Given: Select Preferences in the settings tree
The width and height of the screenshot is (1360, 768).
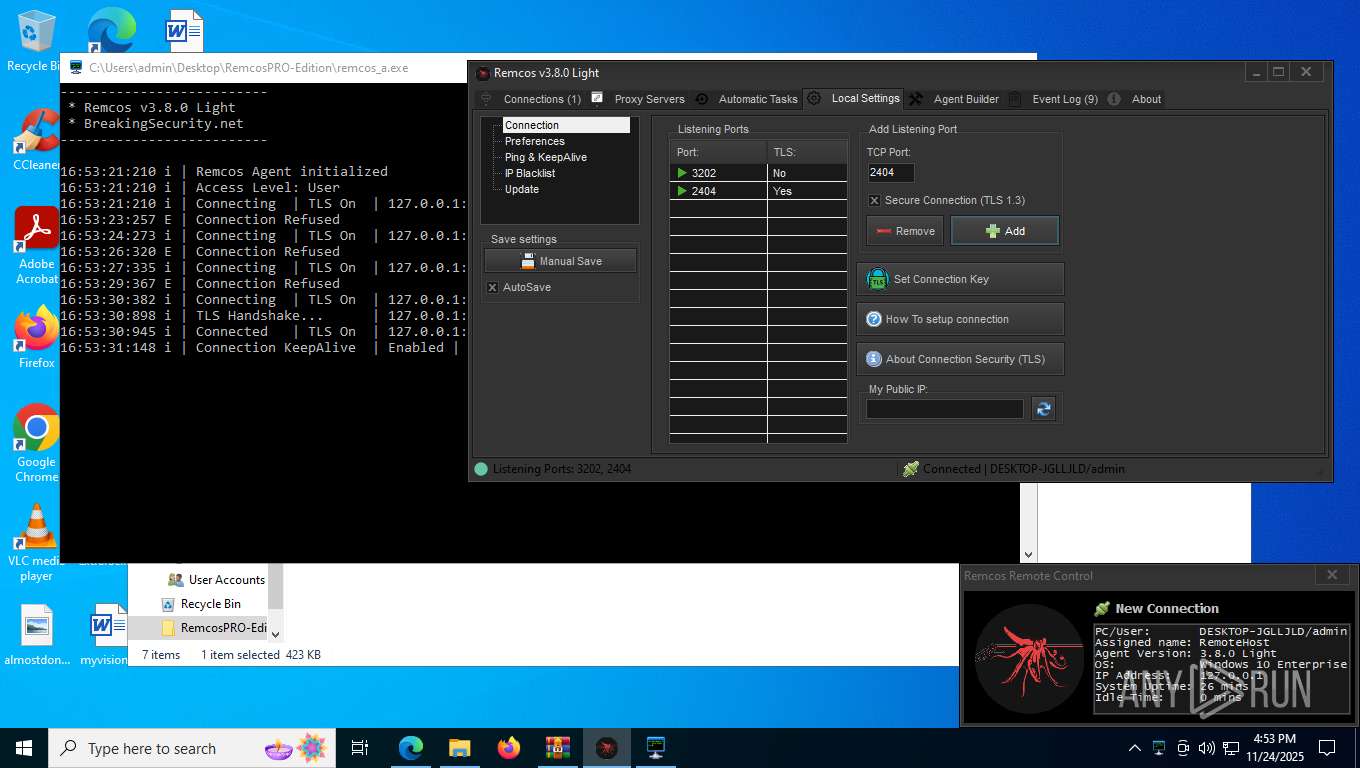Looking at the screenshot, I should [x=534, y=141].
